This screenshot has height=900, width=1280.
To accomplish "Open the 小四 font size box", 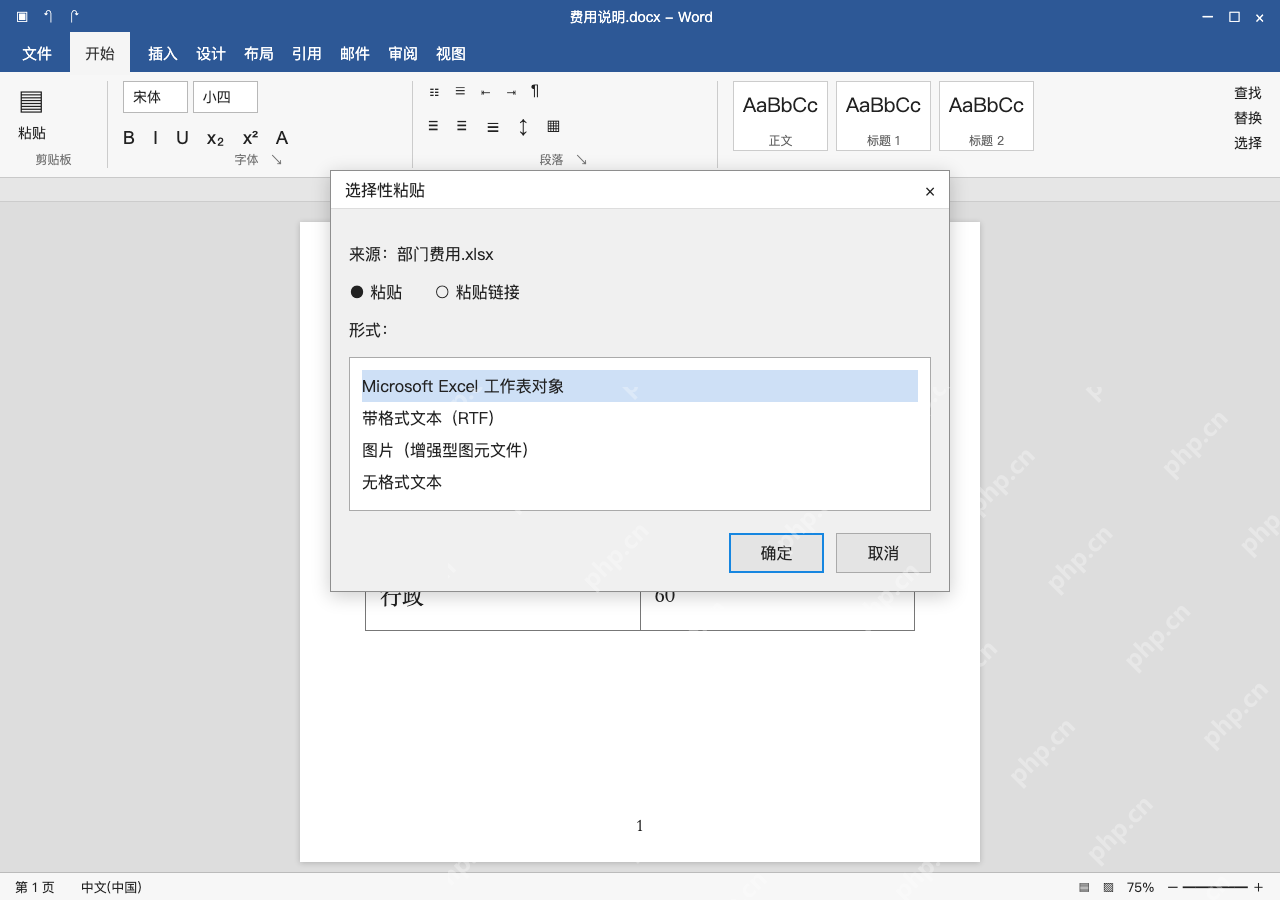I will coord(225,97).
